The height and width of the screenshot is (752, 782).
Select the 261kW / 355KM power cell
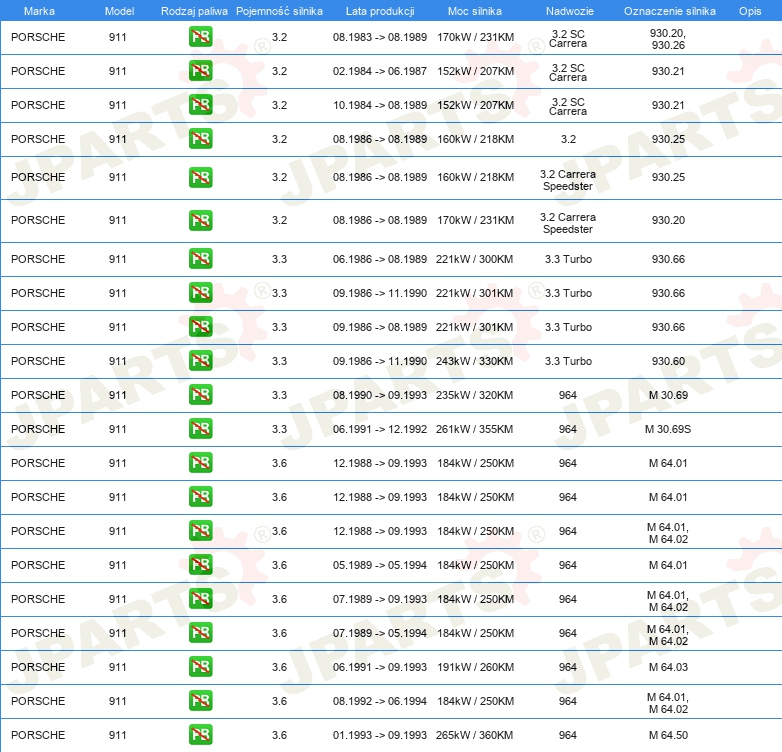coord(474,429)
